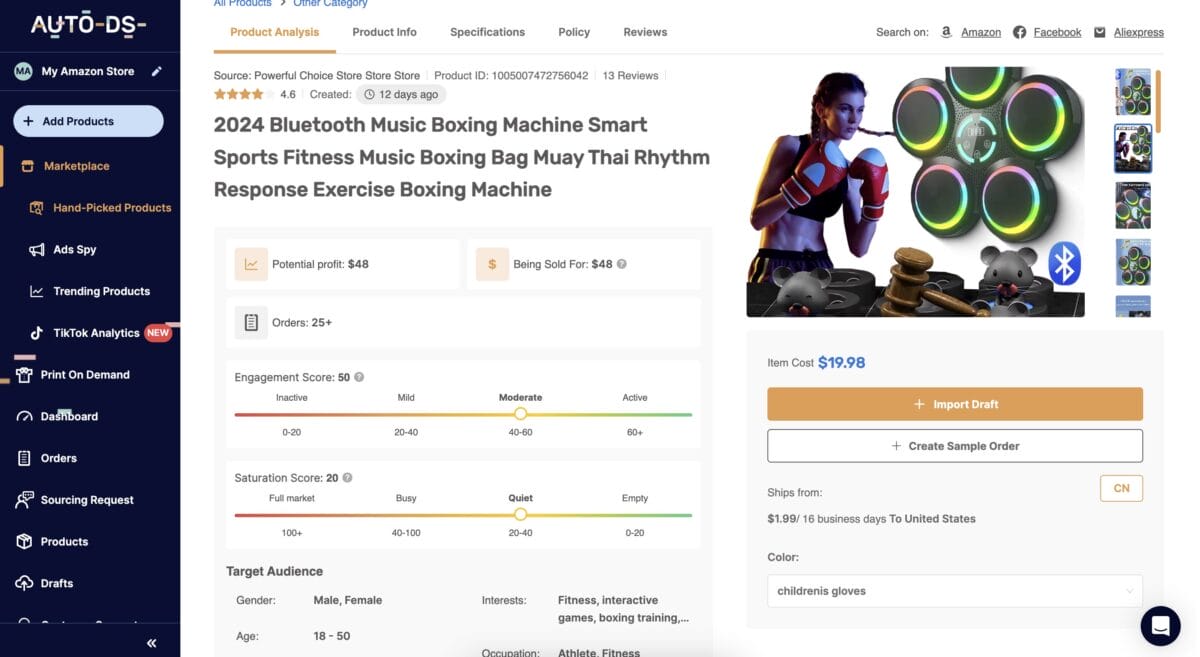Open the childrenis gloves color dropdown

pyautogui.click(x=953, y=590)
